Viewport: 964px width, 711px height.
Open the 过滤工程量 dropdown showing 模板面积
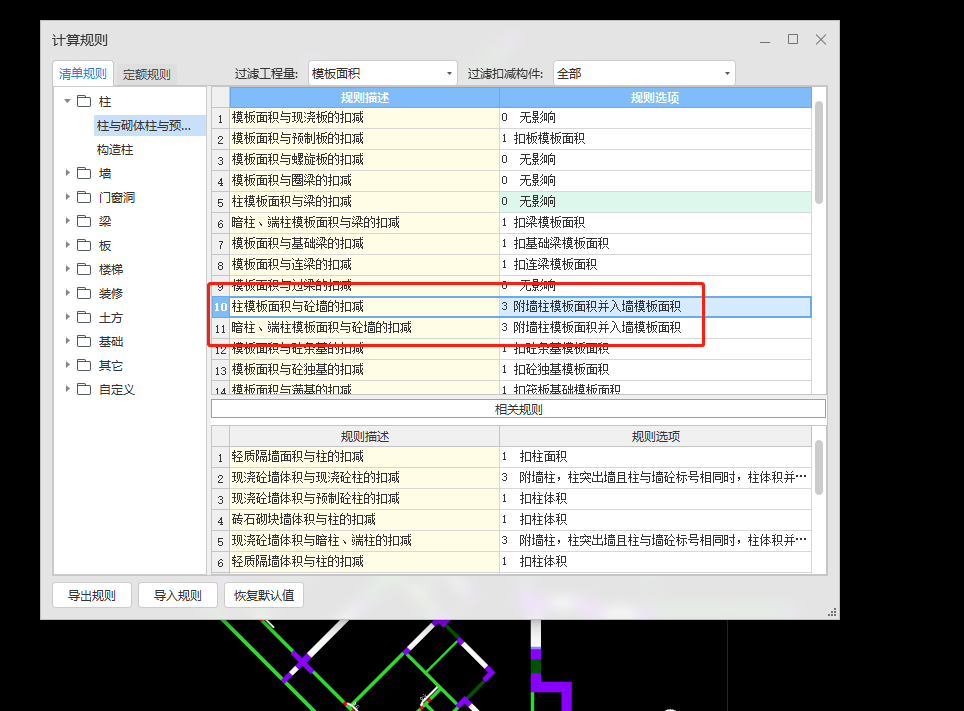pyautogui.click(x=382, y=73)
